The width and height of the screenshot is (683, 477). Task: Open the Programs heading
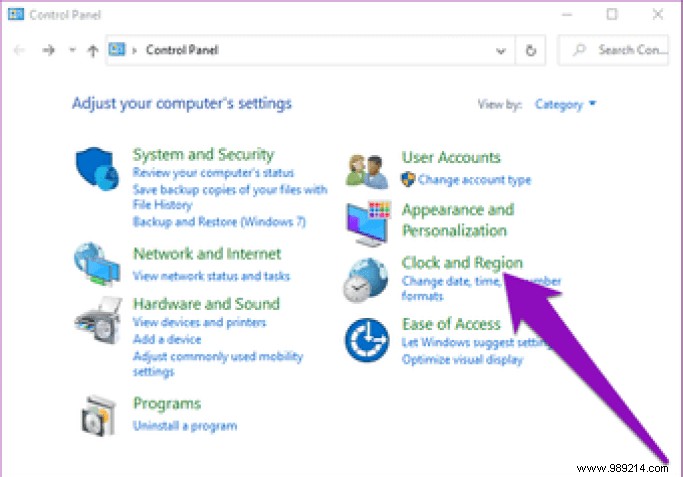point(167,403)
